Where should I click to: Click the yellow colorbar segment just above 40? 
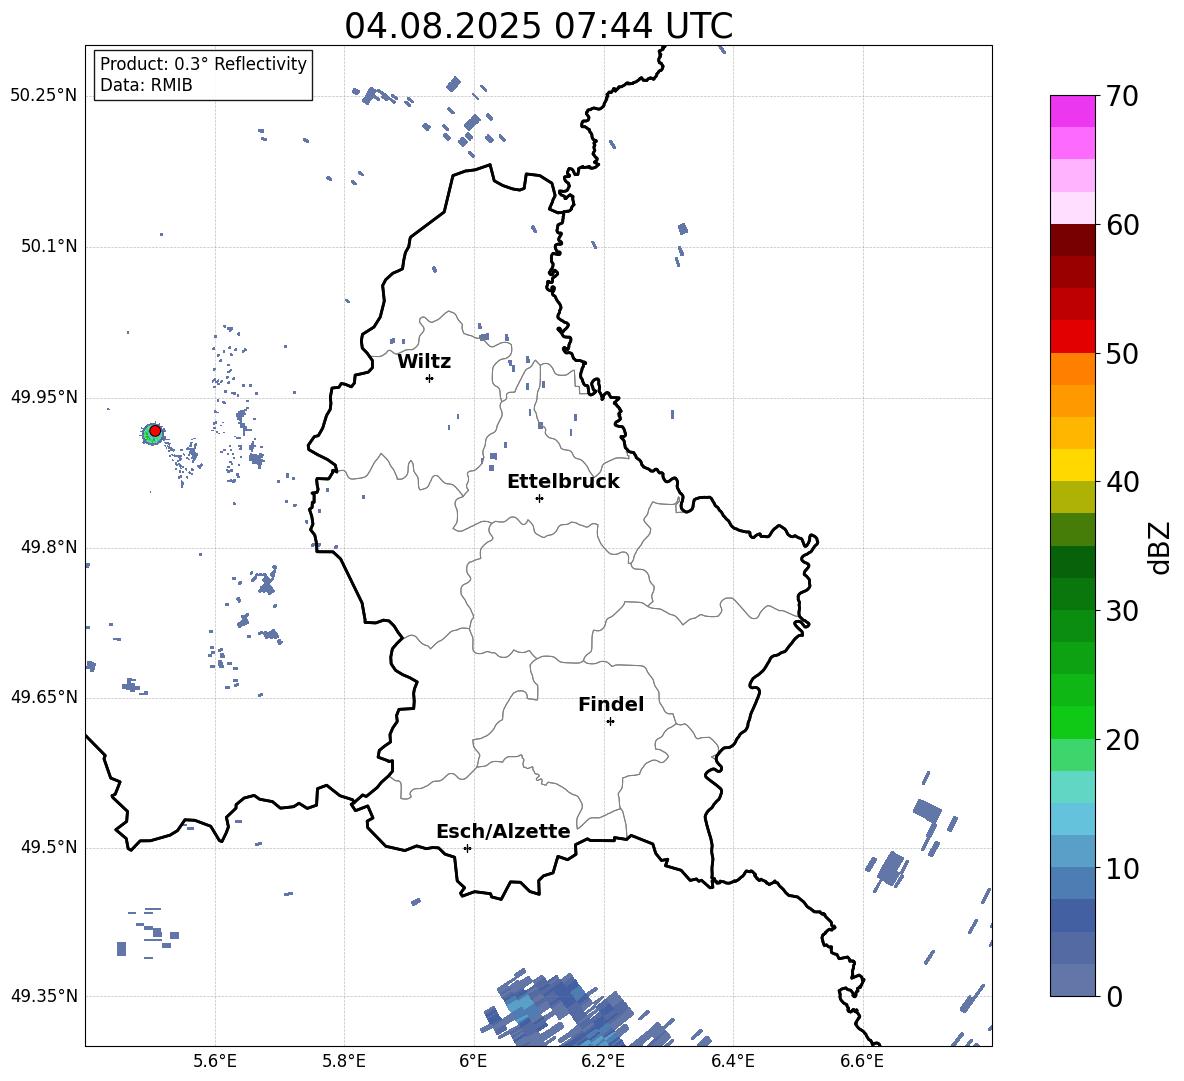click(1072, 465)
